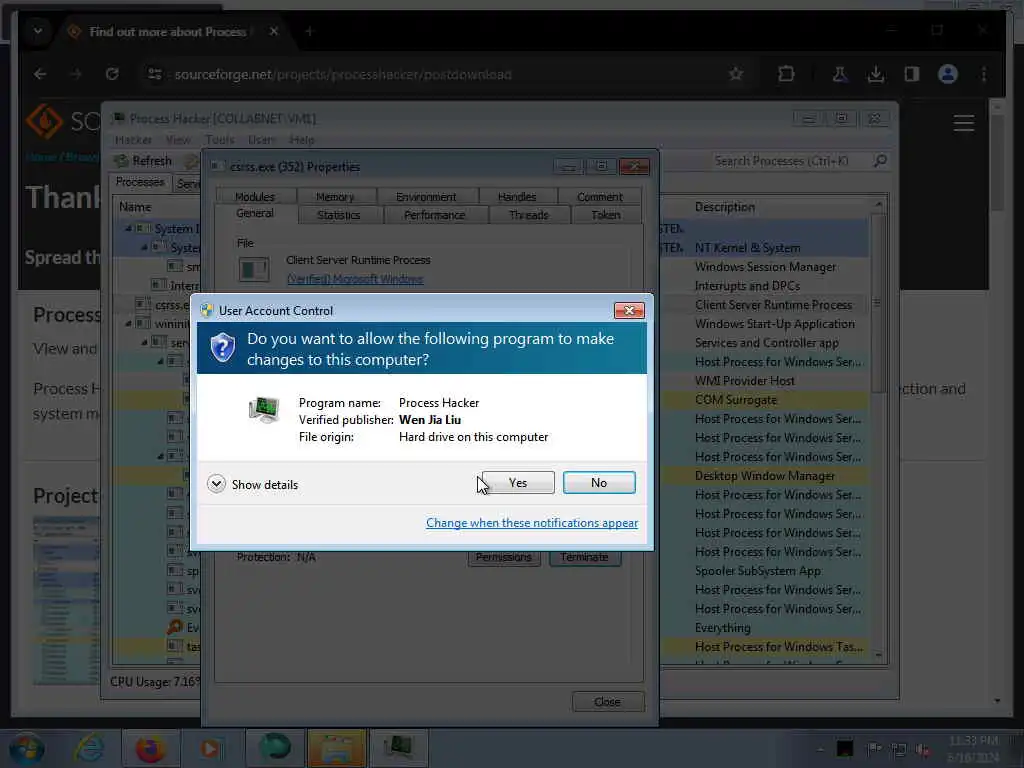The image size is (1024, 768).
Task: Open Users menu in Process Hacker
Action: (x=261, y=140)
